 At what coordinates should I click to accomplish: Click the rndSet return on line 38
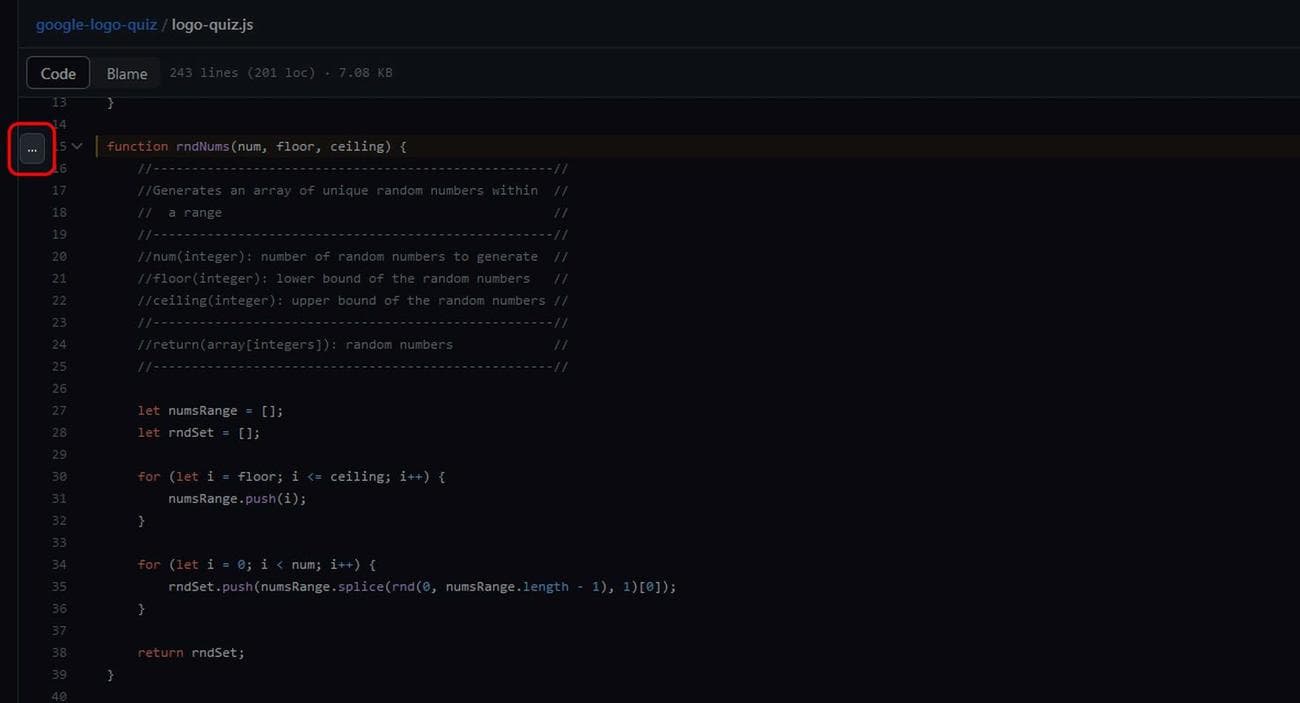coord(218,652)
